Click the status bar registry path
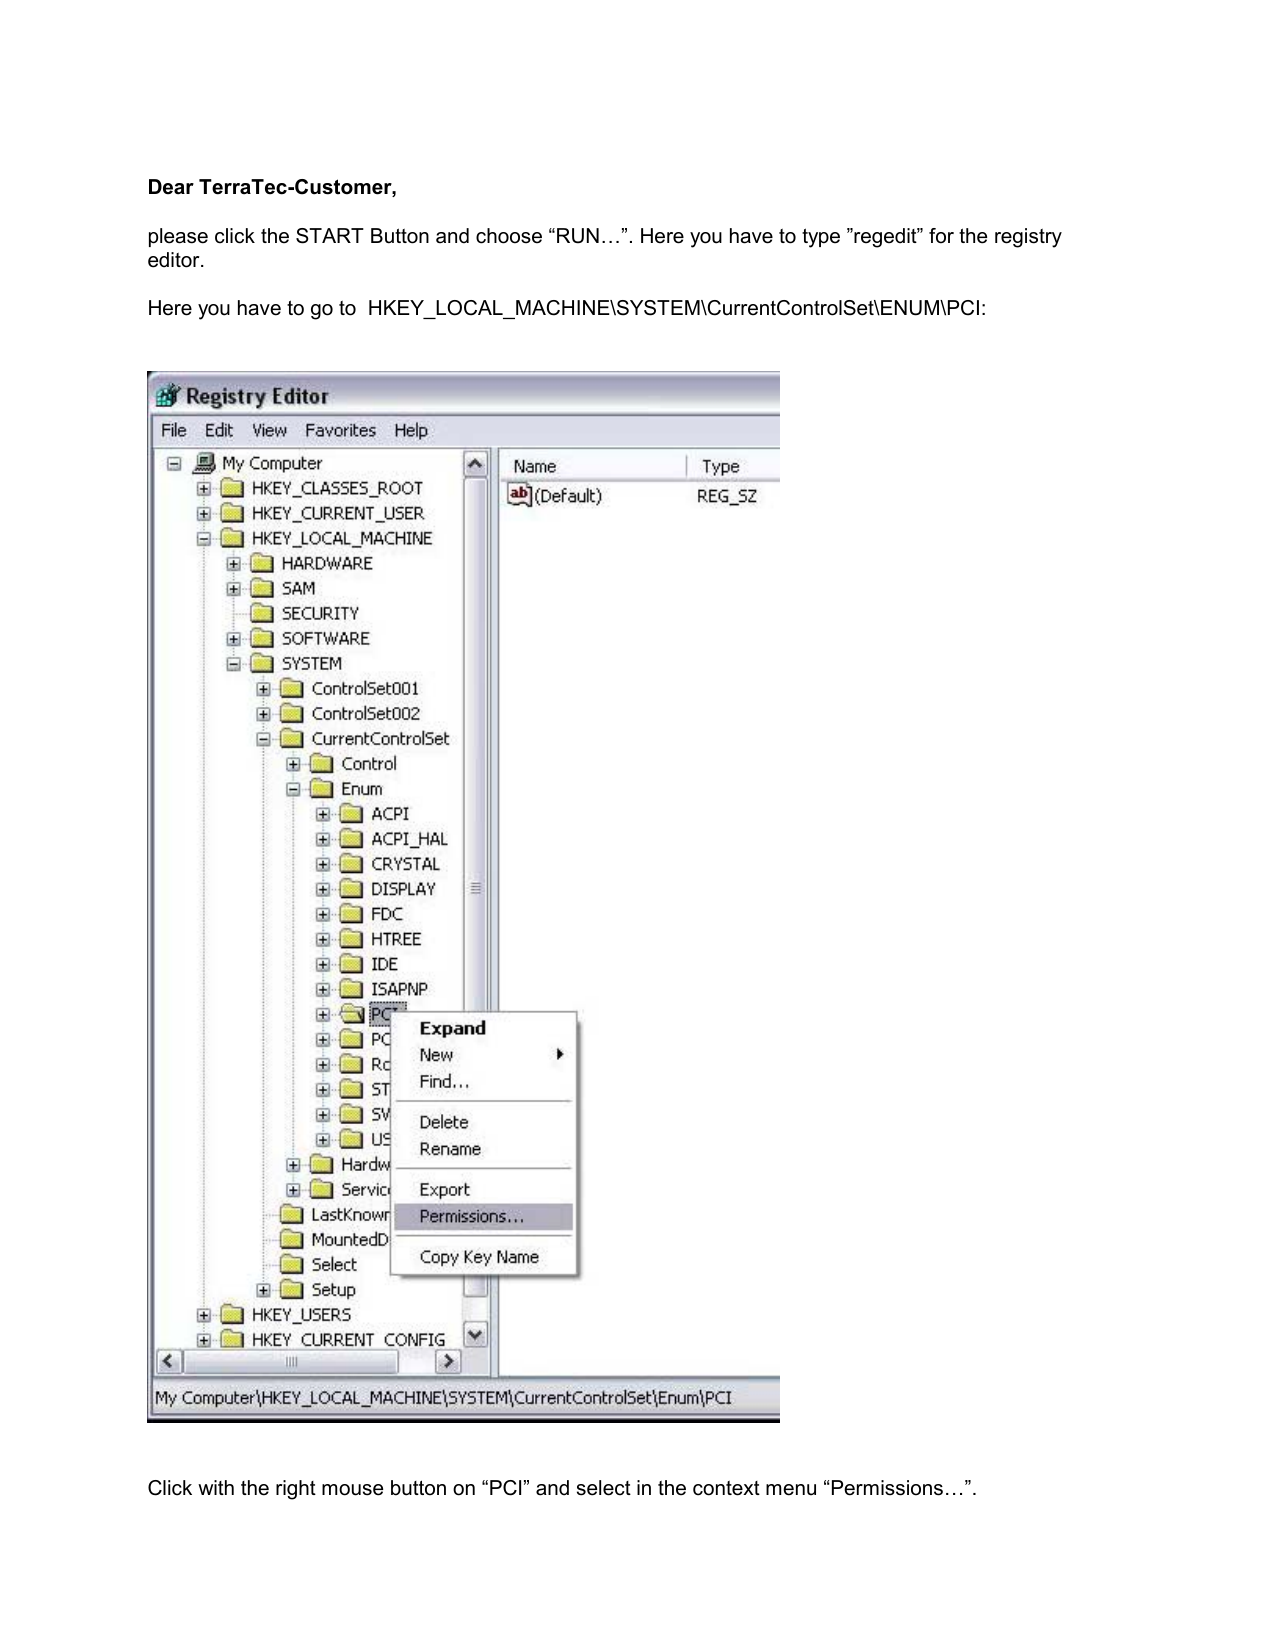 pyautogui.click(x=443, y=1398)
